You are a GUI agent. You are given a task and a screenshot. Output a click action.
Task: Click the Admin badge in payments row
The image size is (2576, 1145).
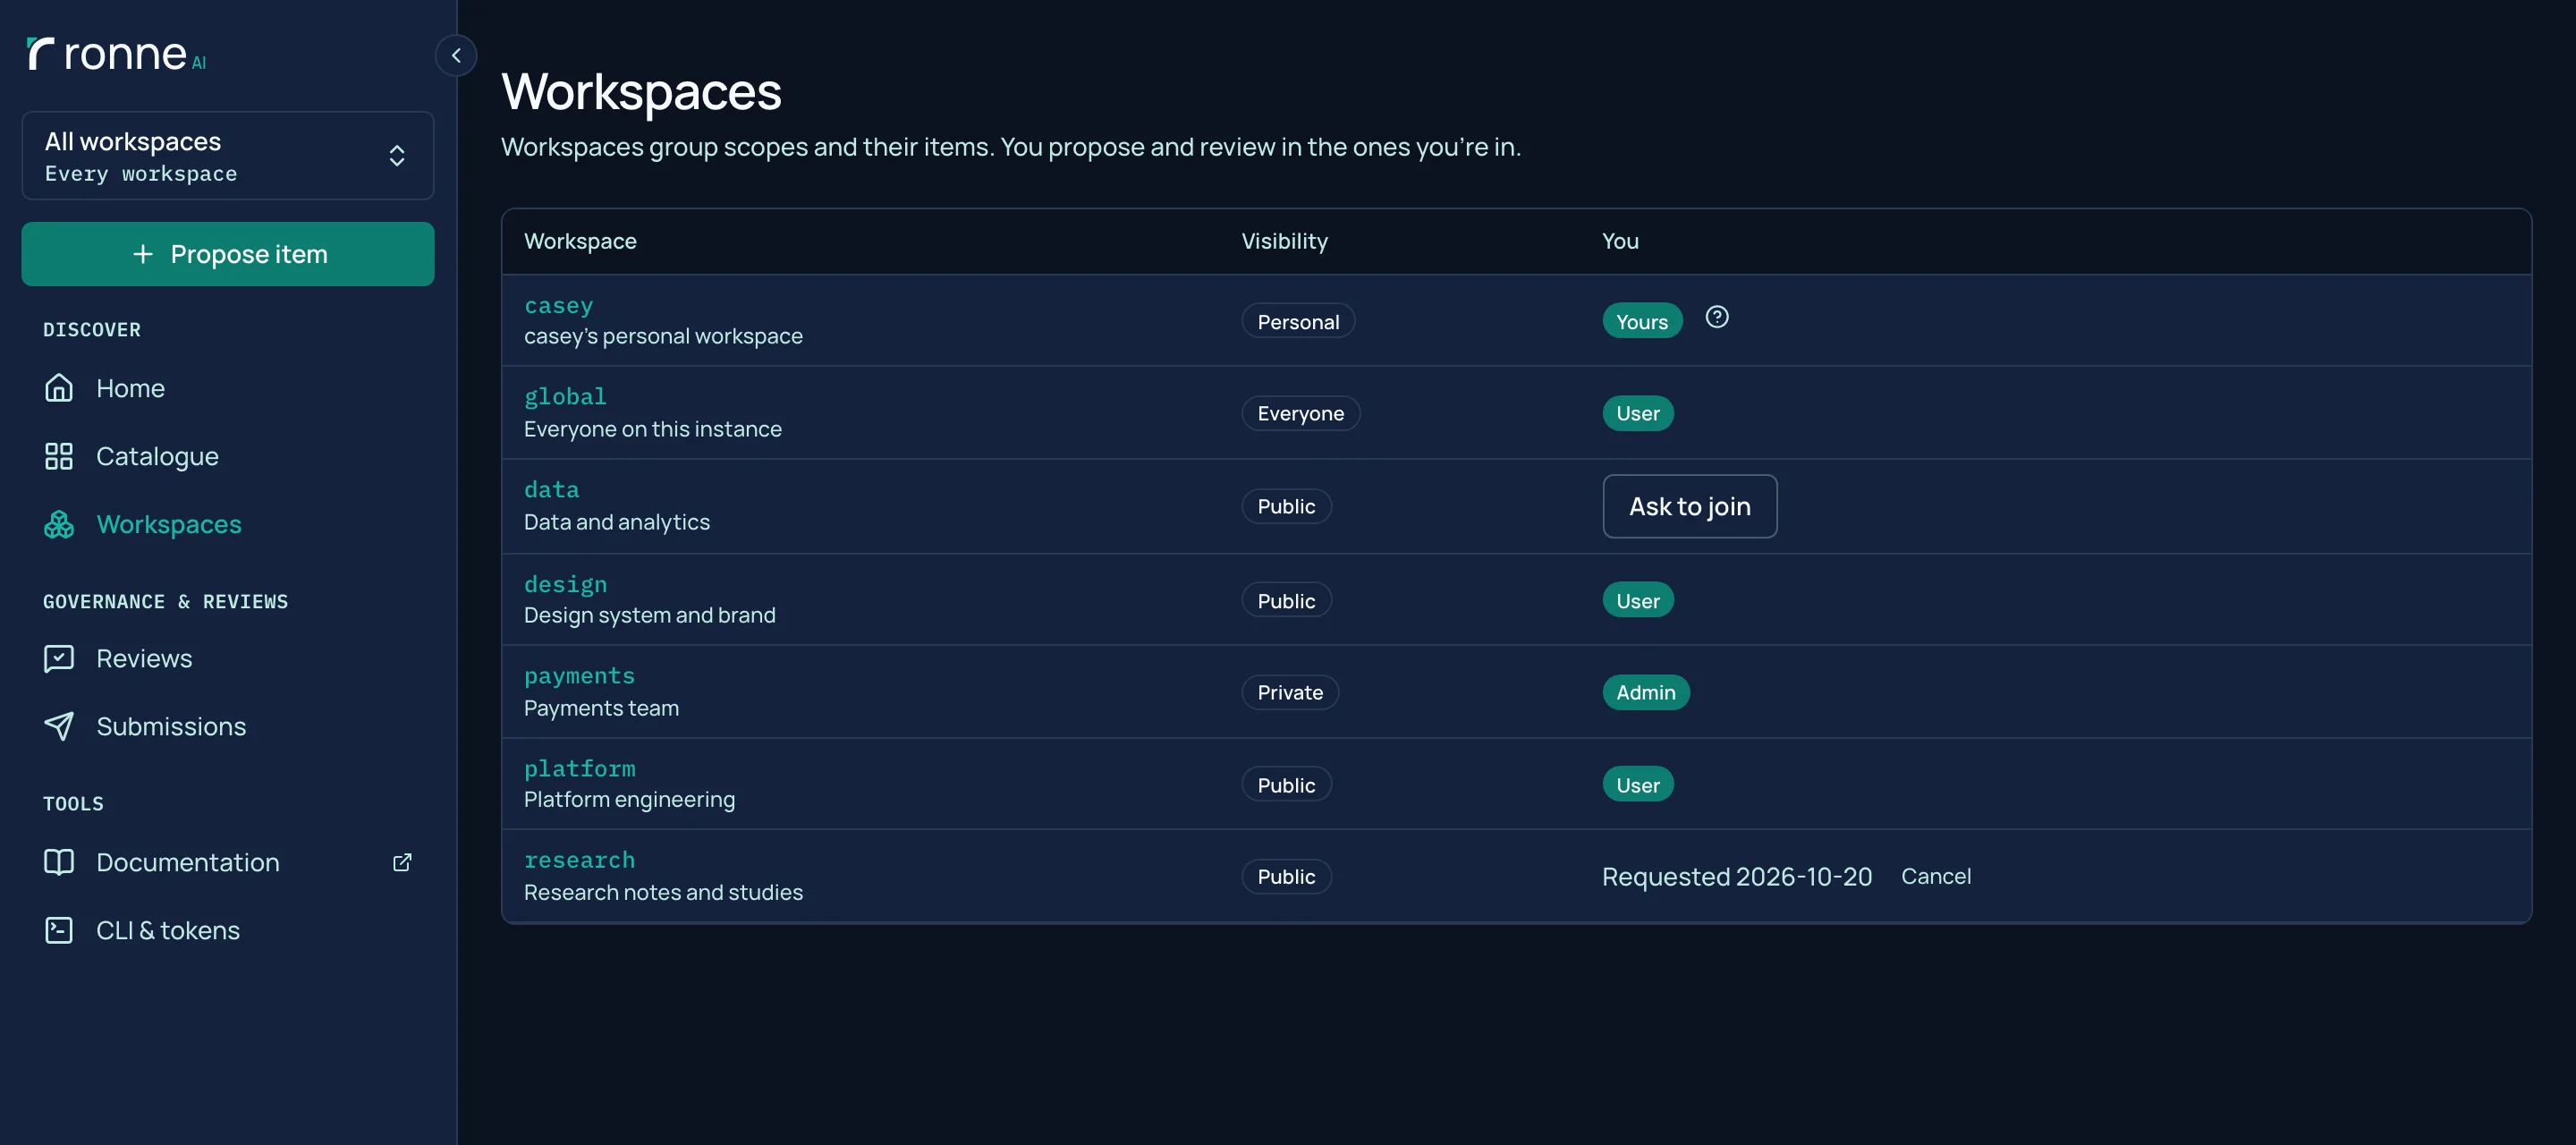tap(1646, 692)
